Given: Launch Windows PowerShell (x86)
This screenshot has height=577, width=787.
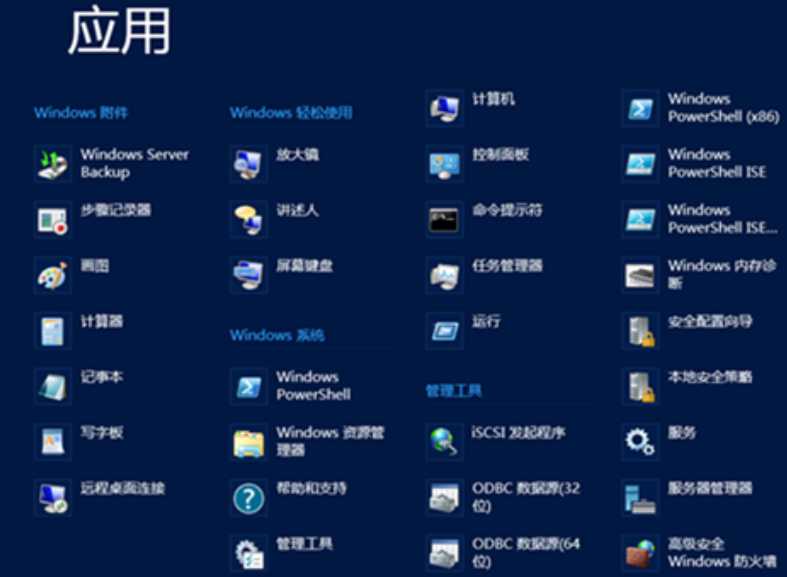Looking at the screenshot, I should tap(701, 108).
